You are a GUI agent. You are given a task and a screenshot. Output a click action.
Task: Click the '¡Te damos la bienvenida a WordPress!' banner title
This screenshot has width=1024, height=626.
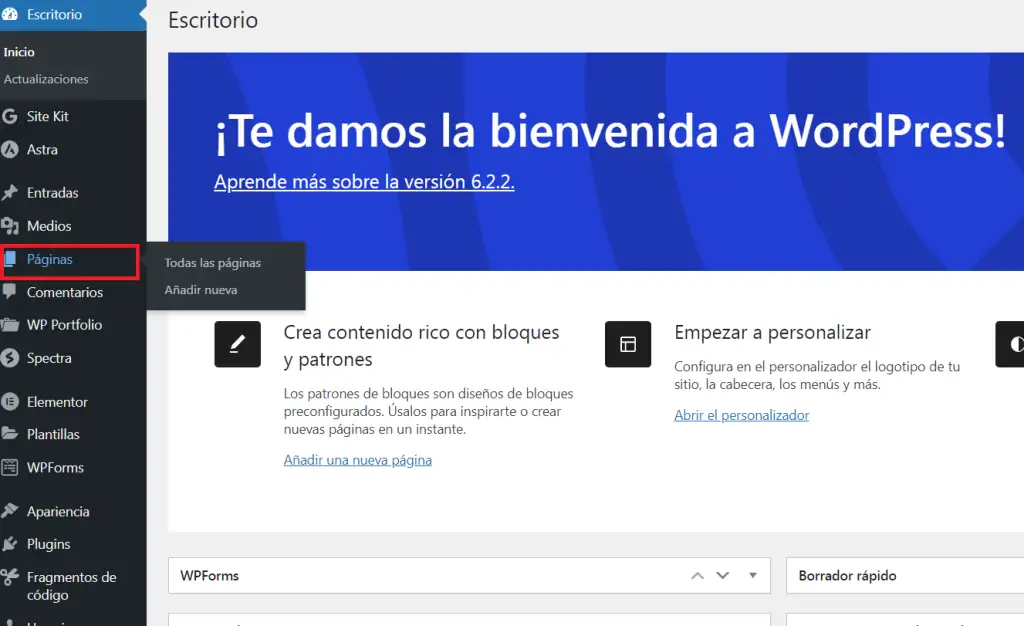610,131
